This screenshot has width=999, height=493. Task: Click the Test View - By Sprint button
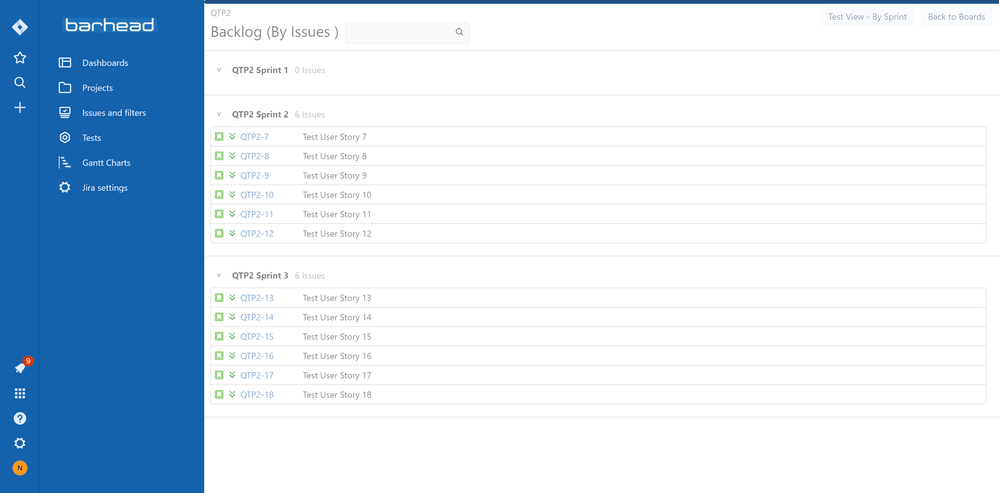tap(867, 17)
